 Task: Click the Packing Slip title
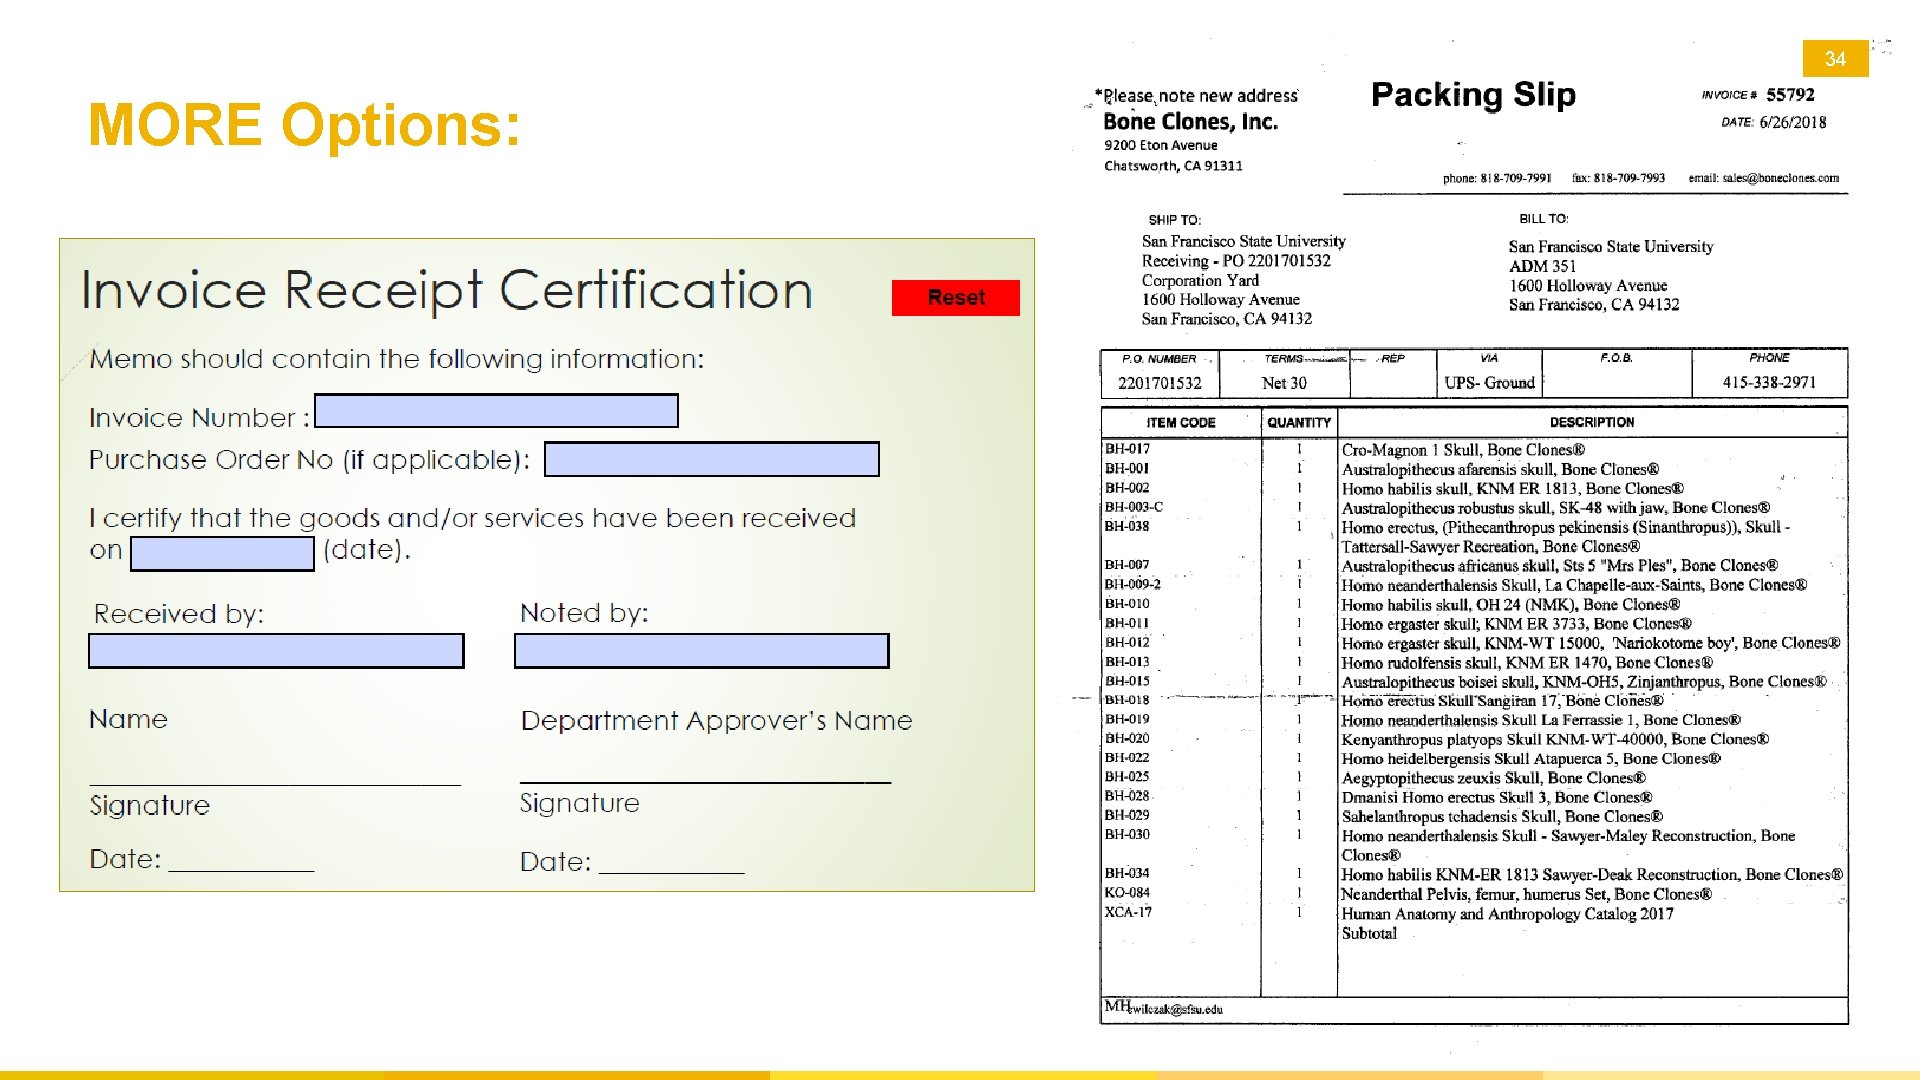point(1472,95)
